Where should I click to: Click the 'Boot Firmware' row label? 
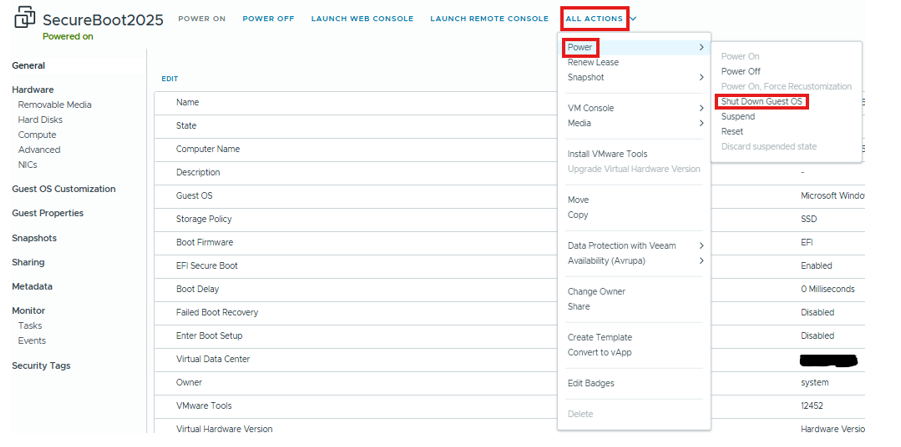click(x=205, y=242)
